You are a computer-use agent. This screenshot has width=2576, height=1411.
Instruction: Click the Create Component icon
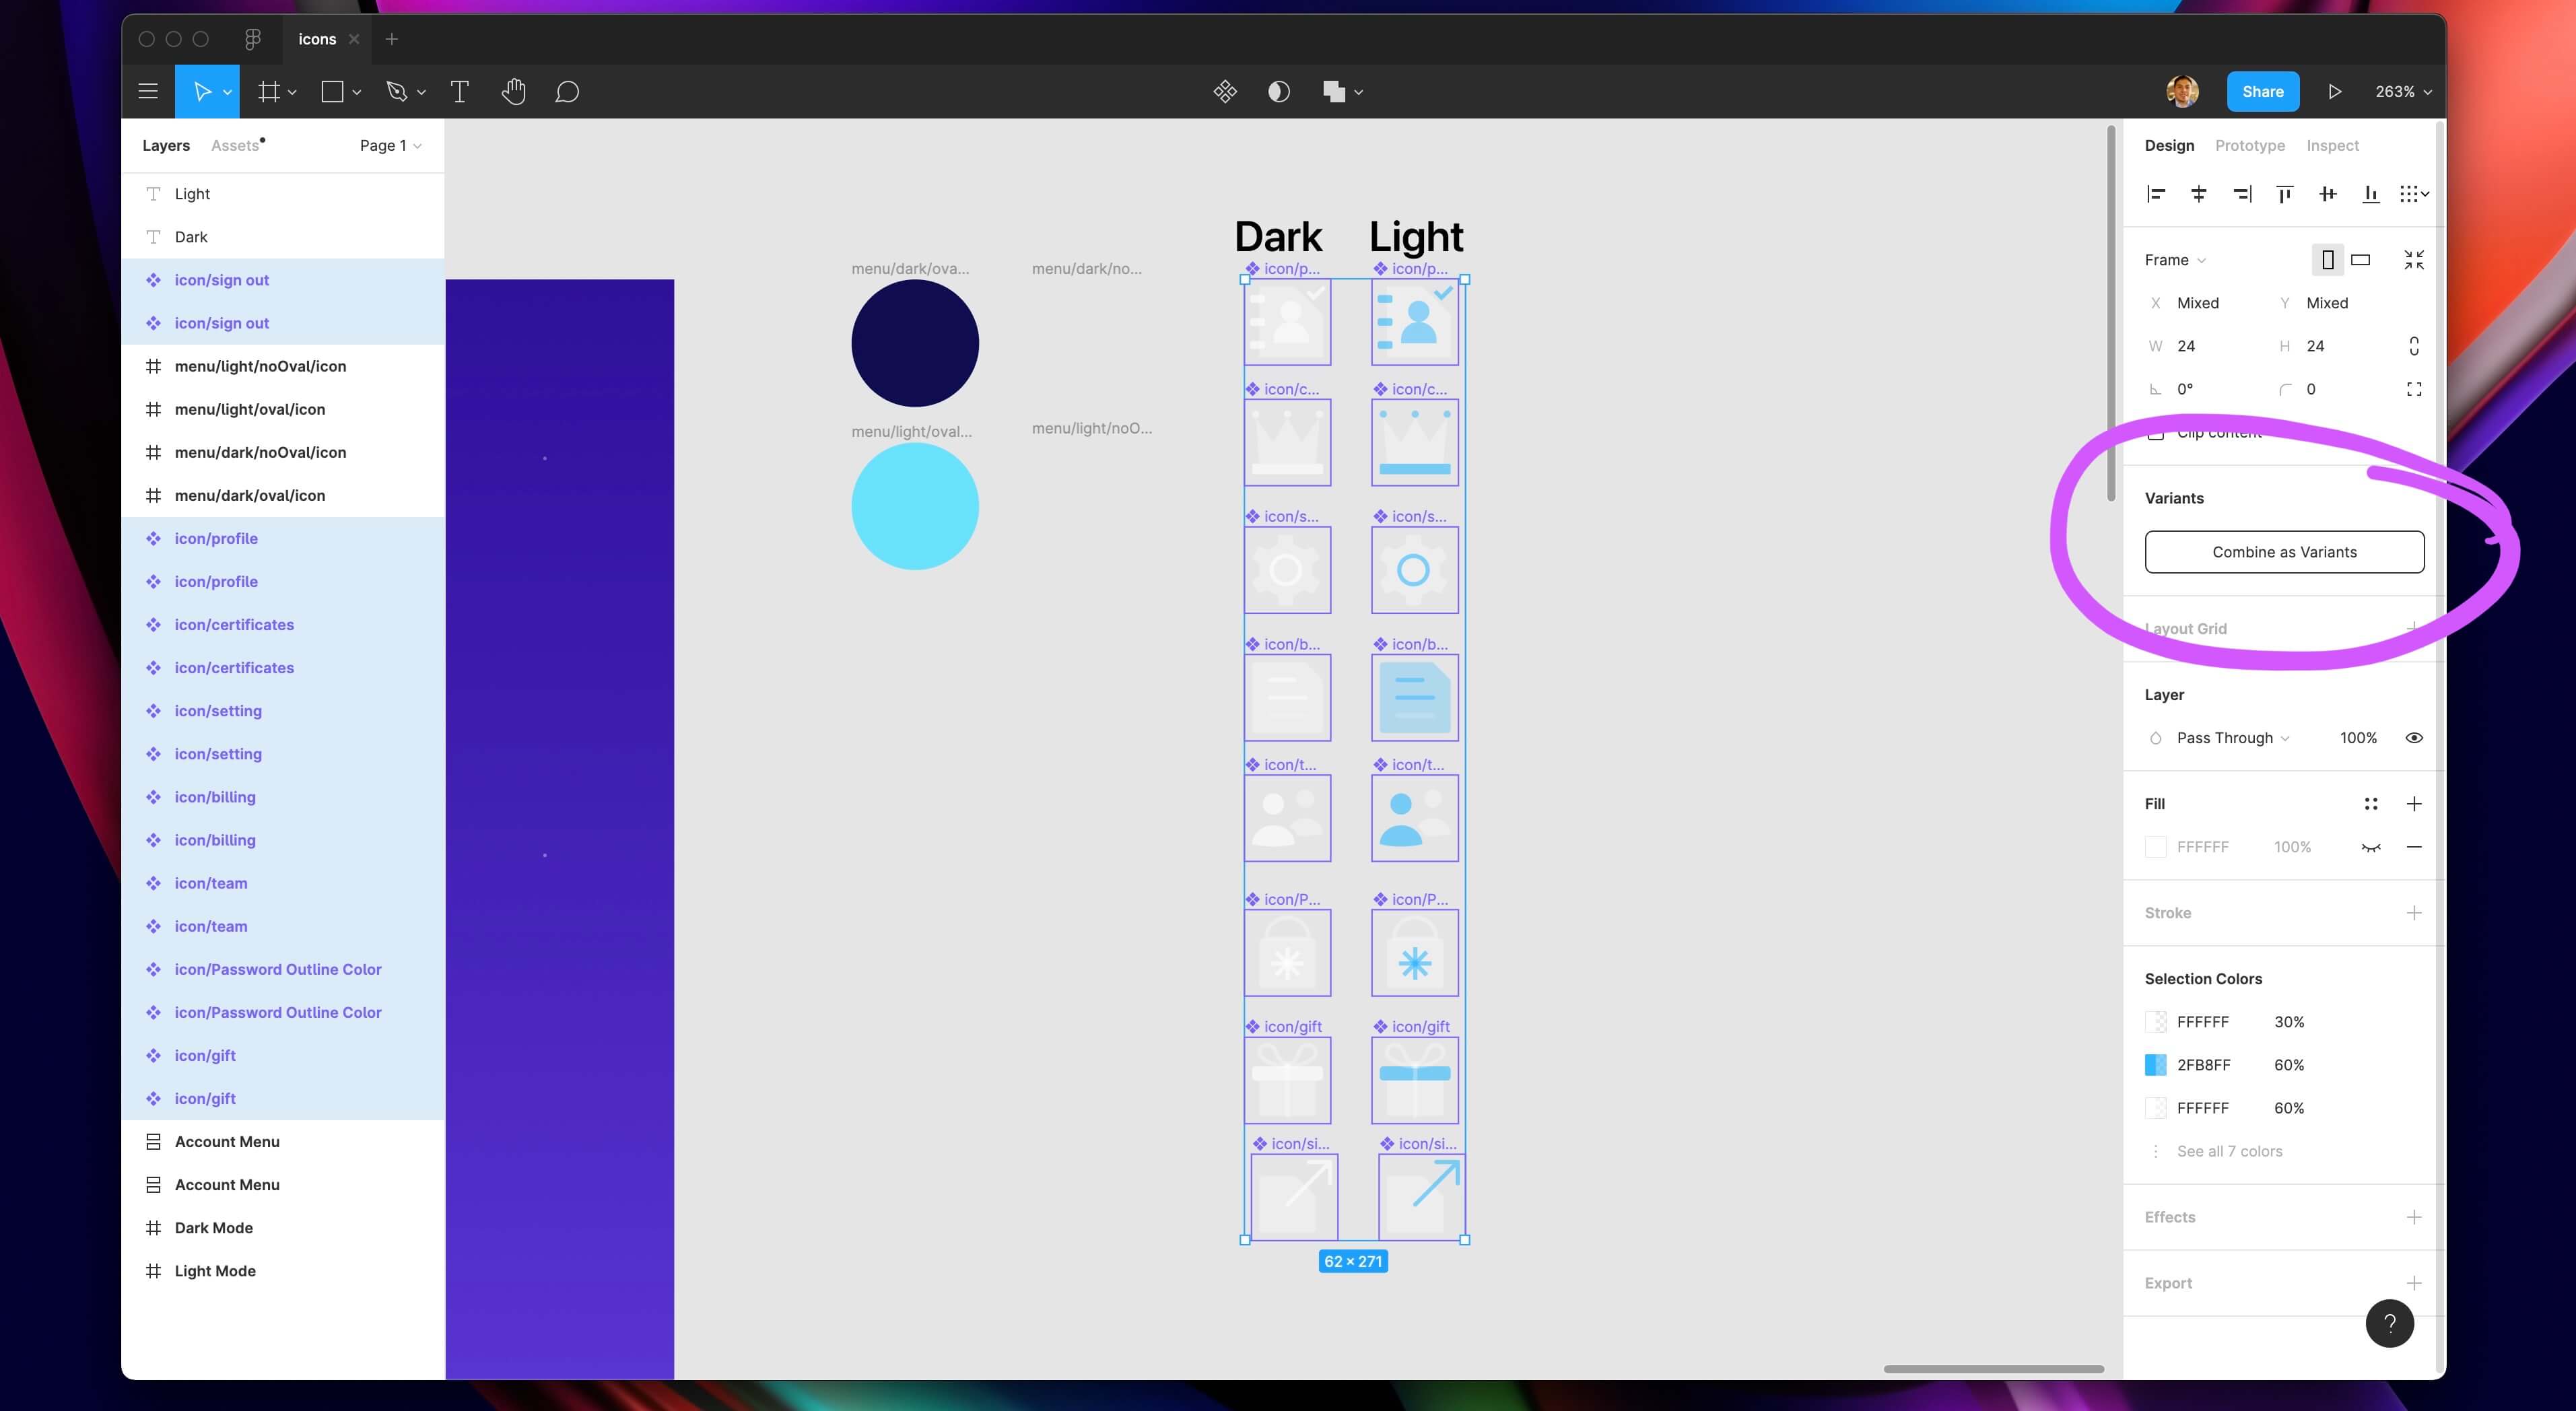1225,91
